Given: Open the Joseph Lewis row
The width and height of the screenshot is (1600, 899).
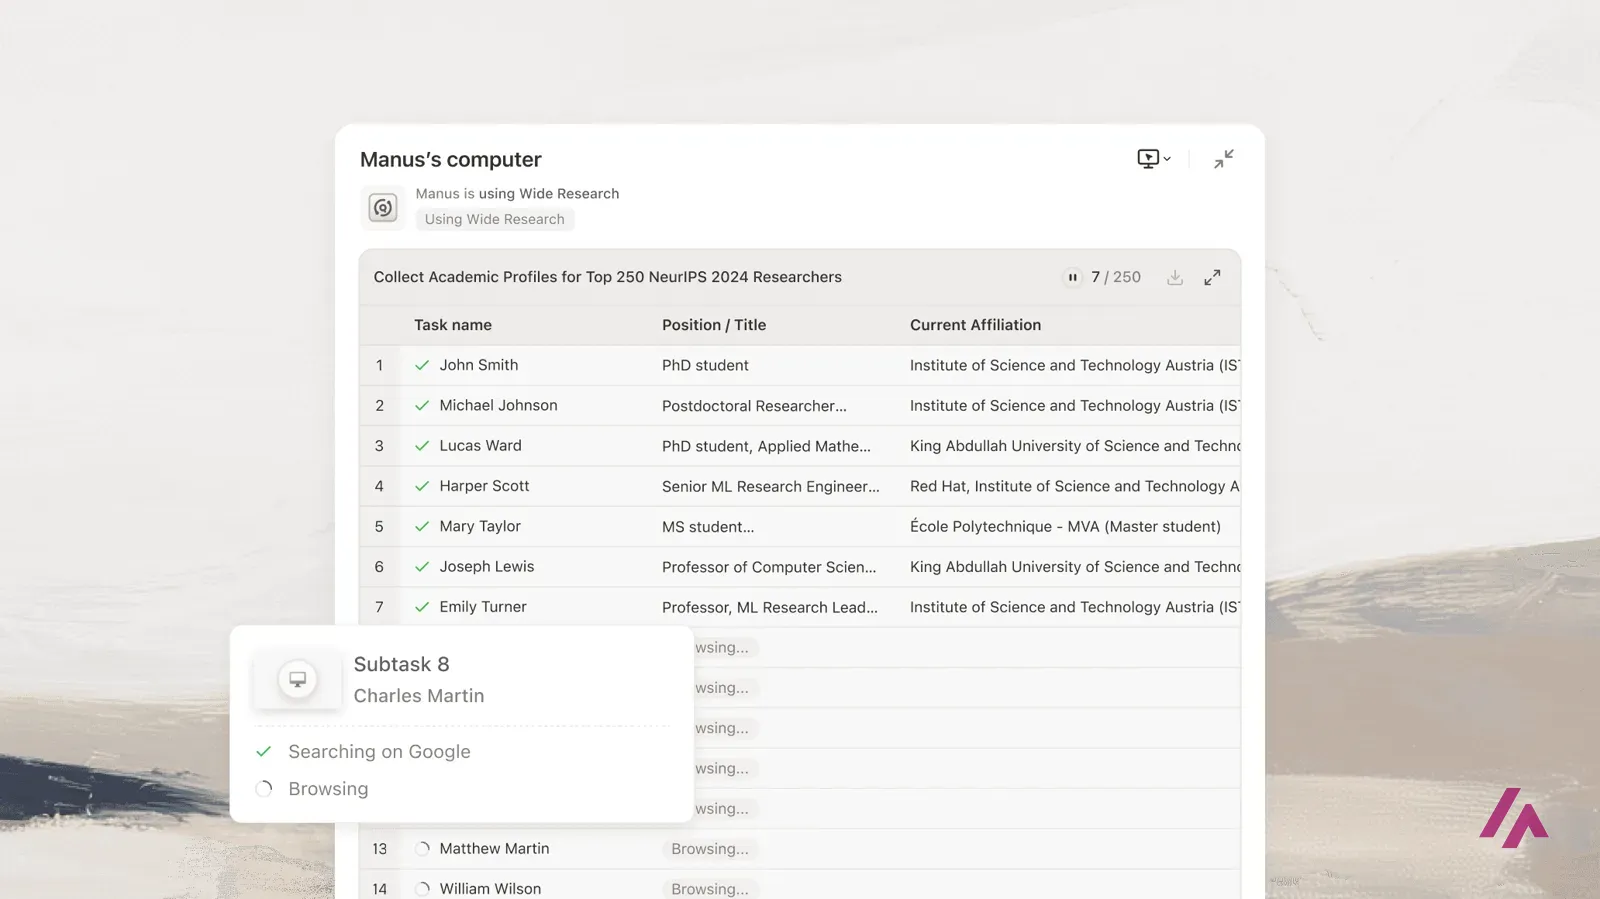Looking at the screenshot, I should point(800,566).
